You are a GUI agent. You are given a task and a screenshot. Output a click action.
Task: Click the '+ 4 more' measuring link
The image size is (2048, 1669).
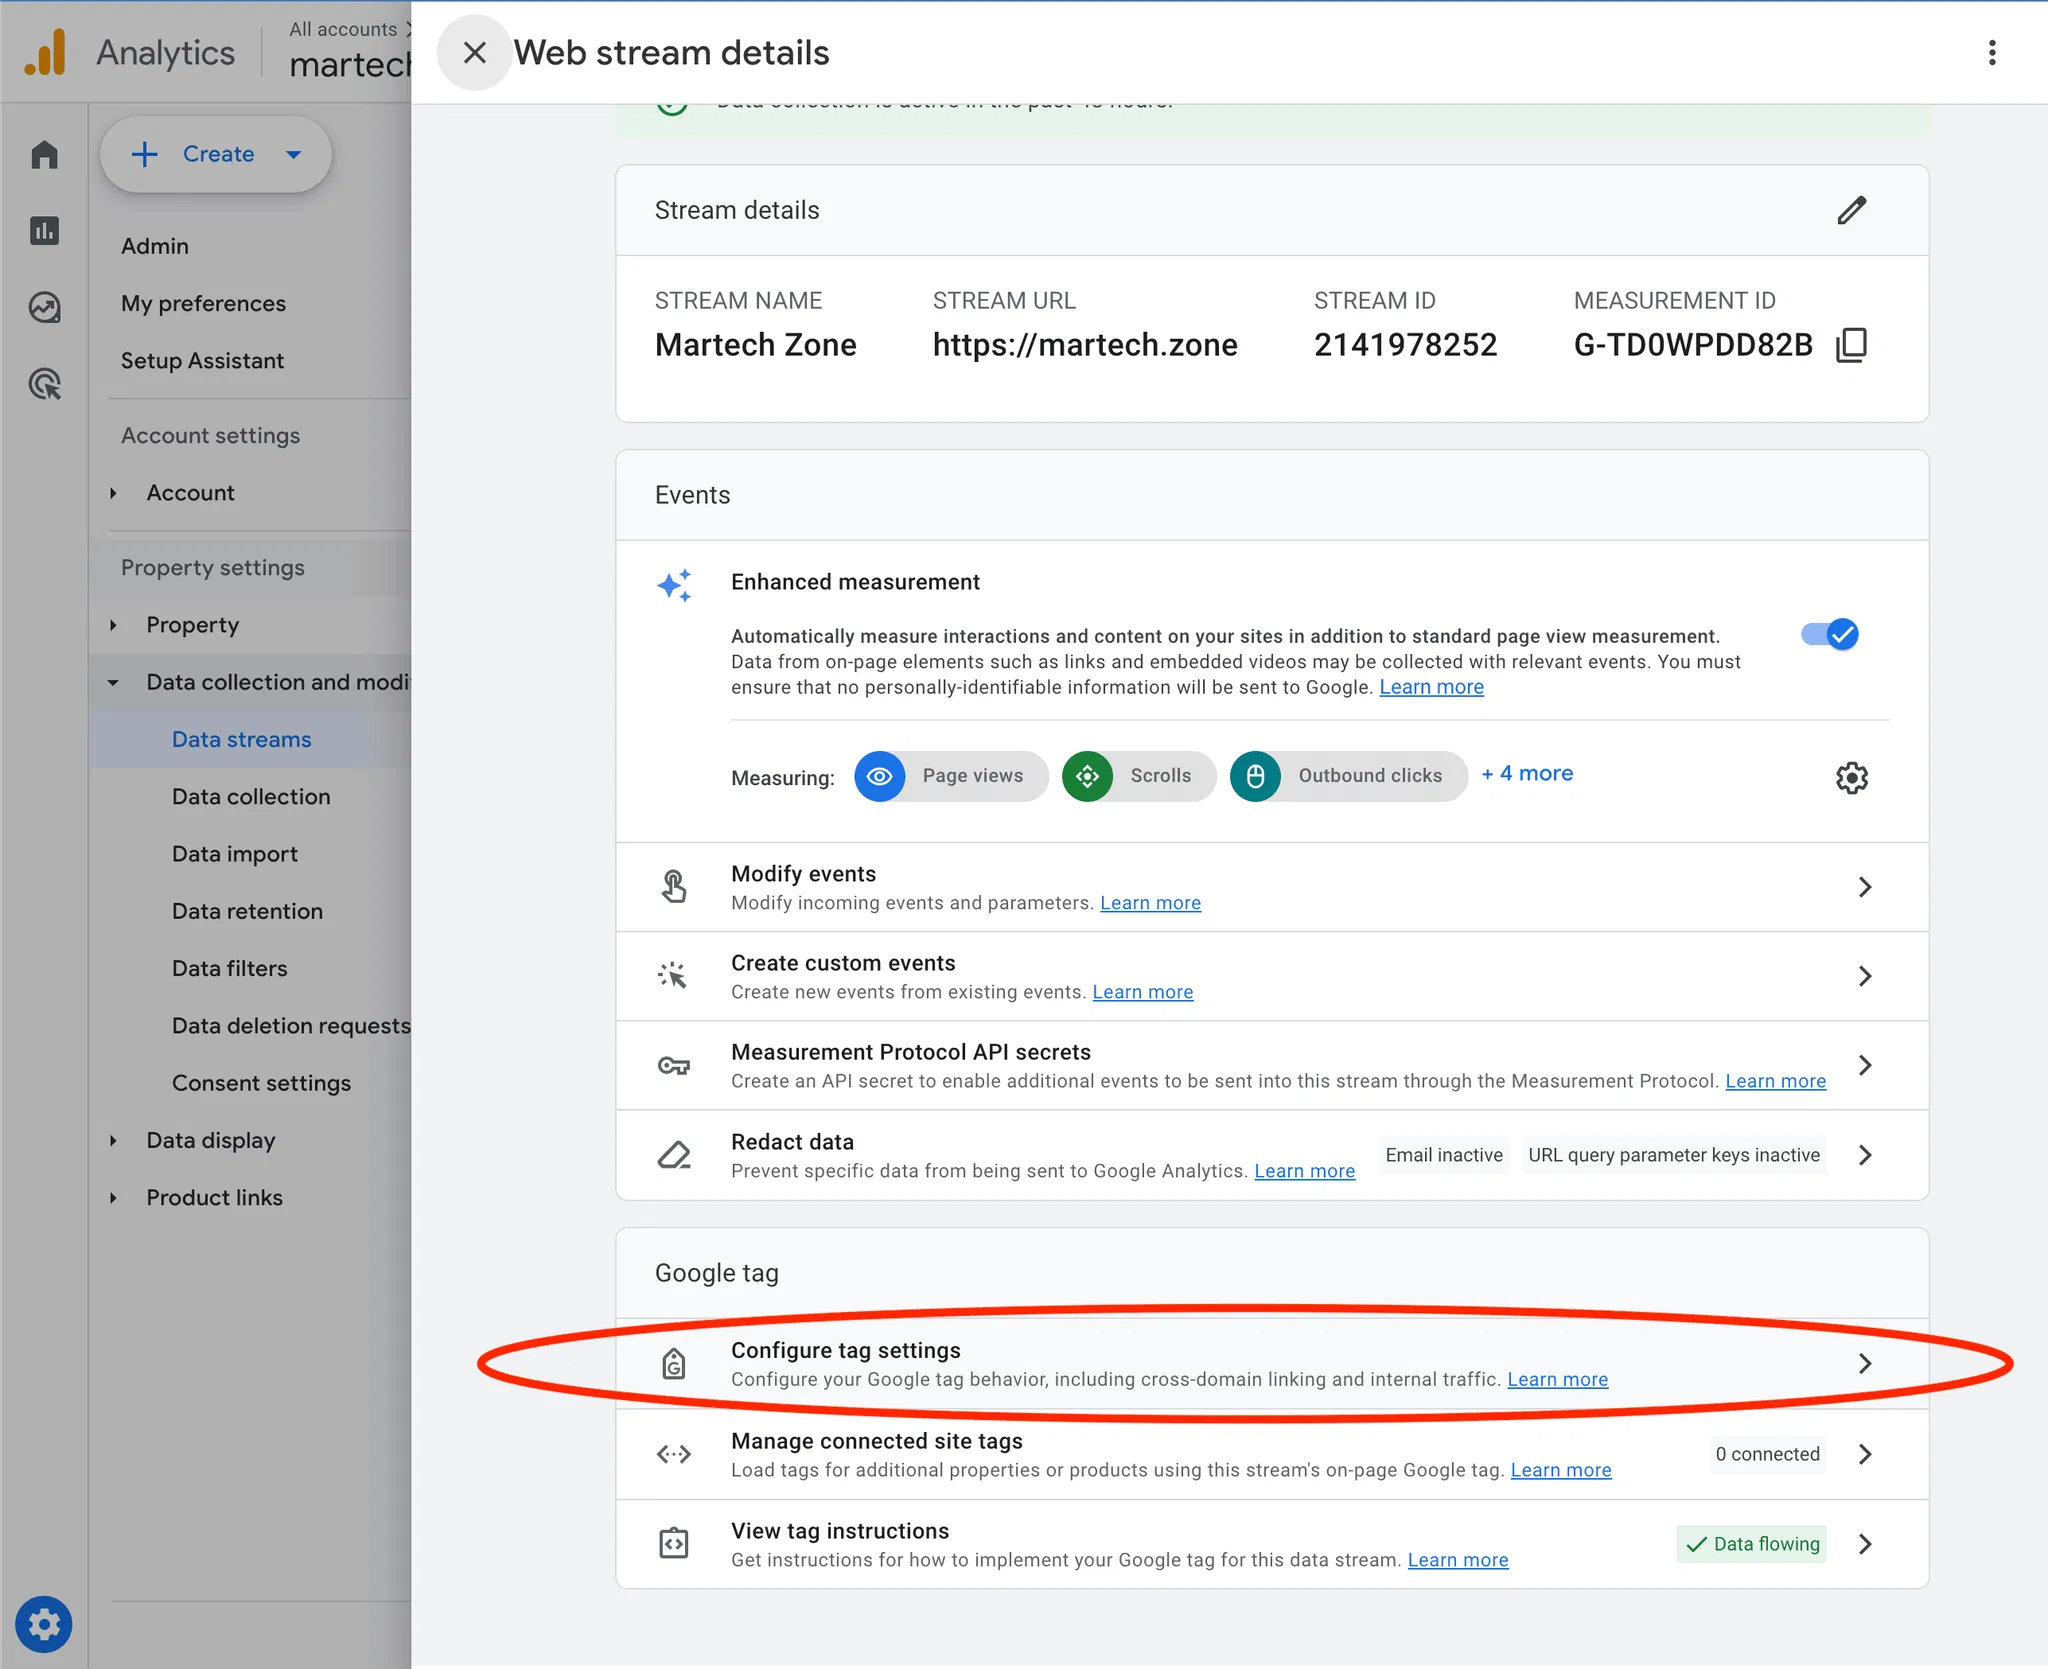pos(1527,773)
